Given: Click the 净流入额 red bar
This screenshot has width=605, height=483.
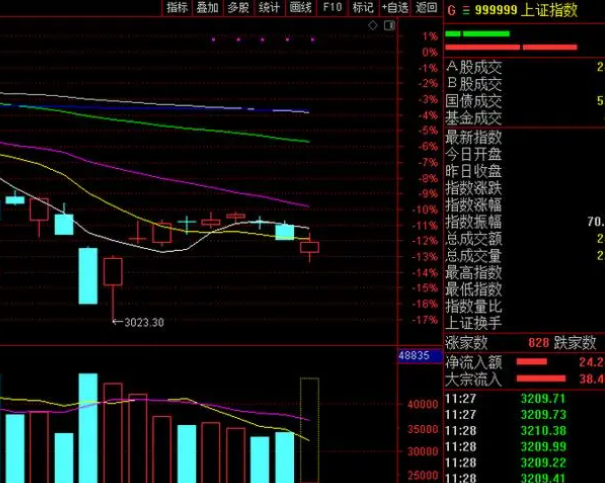Looking at the screenshot, I should 532,361.
